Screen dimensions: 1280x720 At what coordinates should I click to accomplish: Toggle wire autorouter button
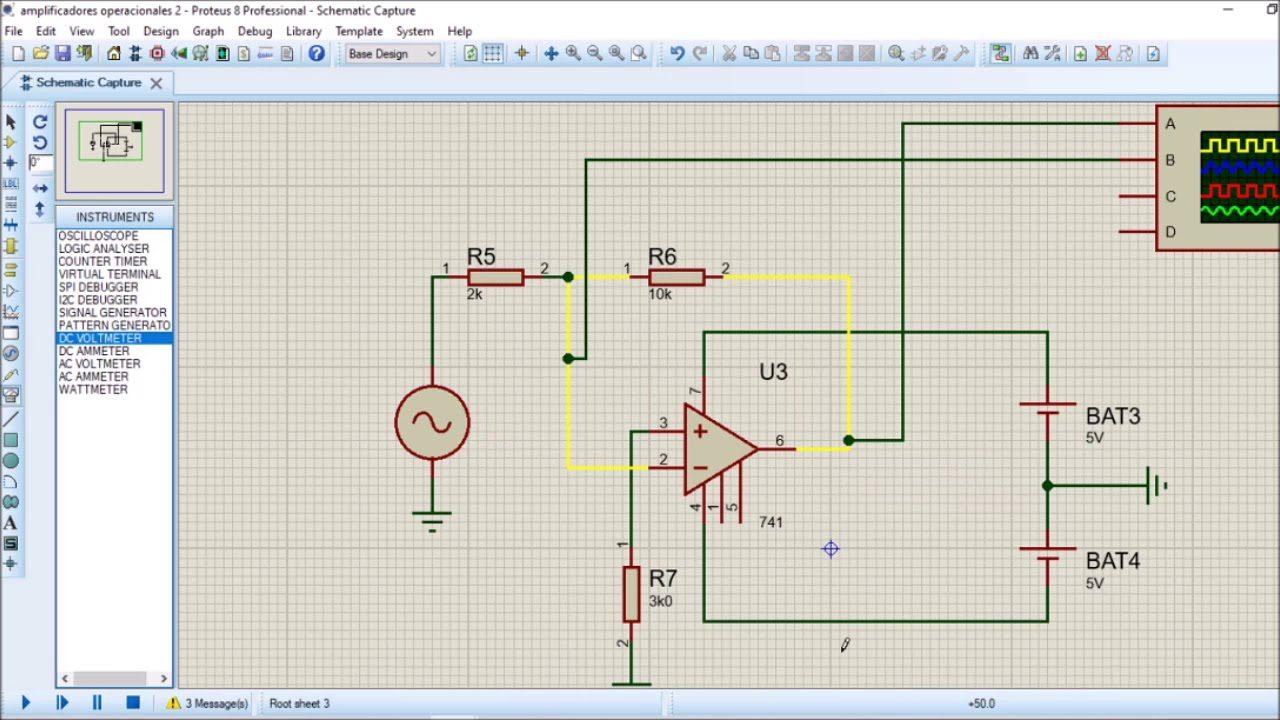[x=1000, y=54]
